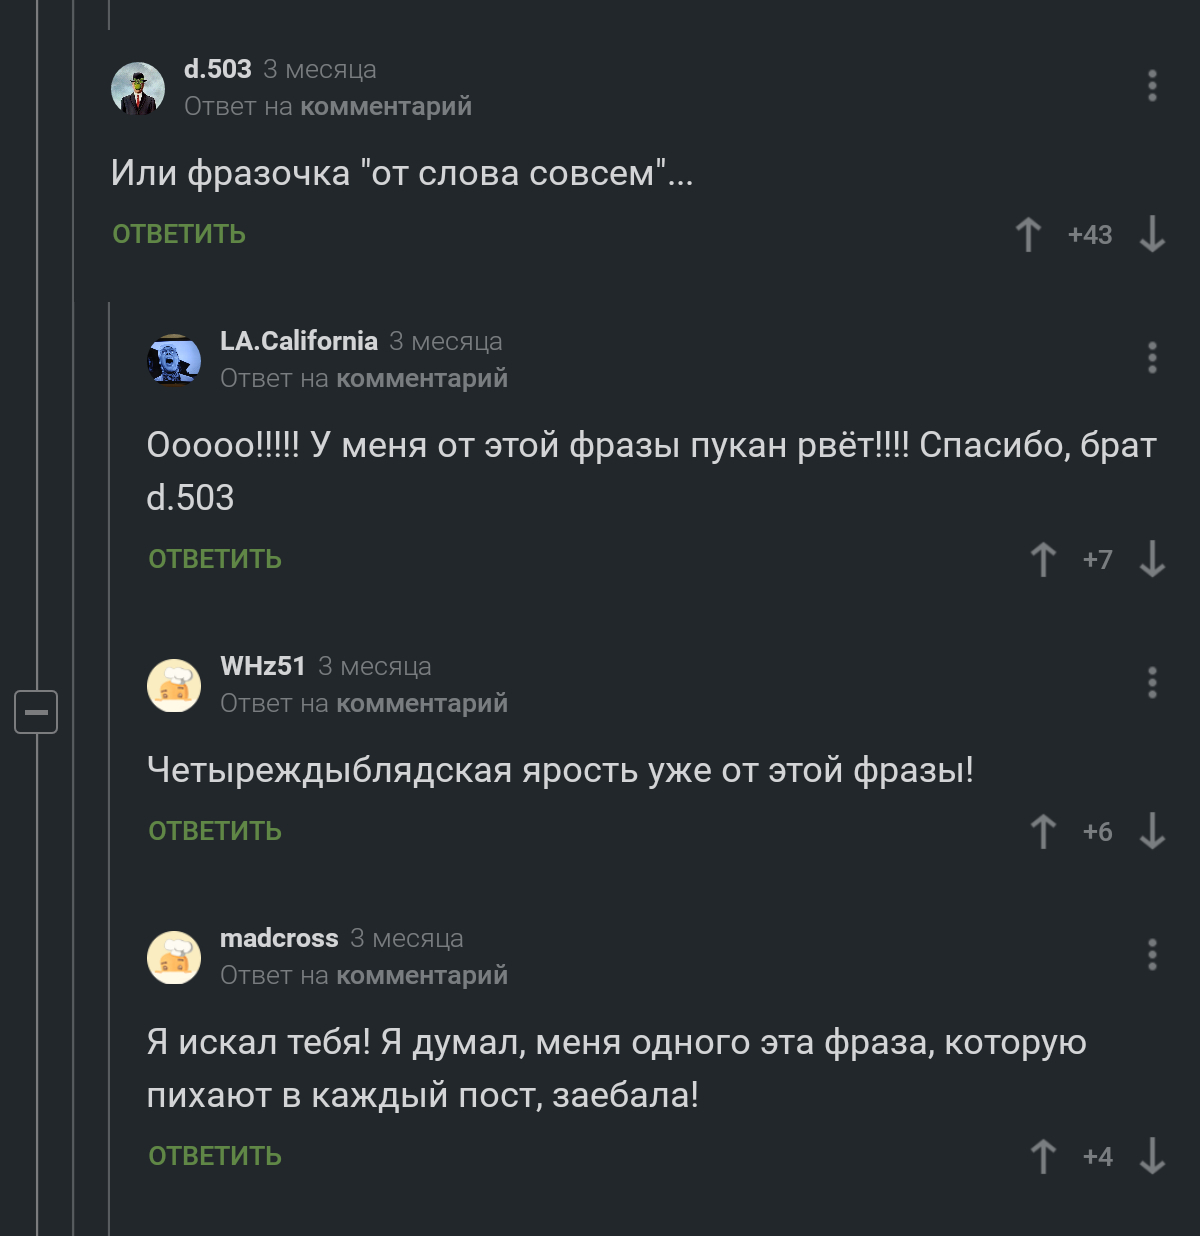Upvote d.503's comment
Screen dimensions: 1200x1236
1028,235
